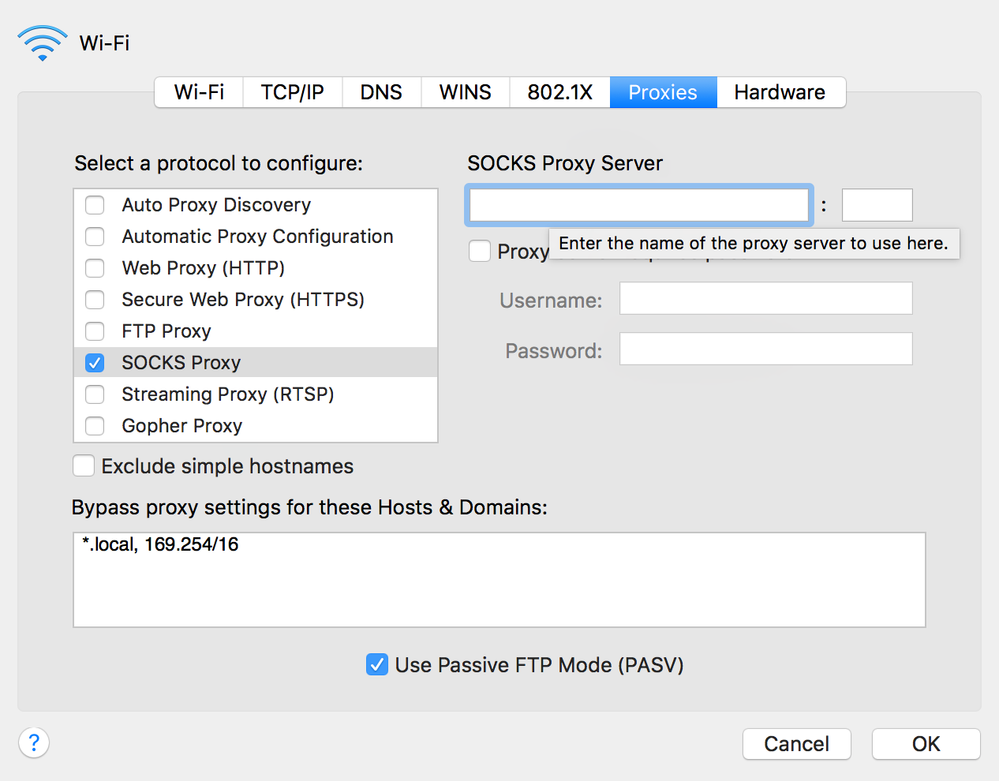Screen dimensions: 999x781
Task: Toggle Exclude simple hostnames
Action: tap(84, 466)
